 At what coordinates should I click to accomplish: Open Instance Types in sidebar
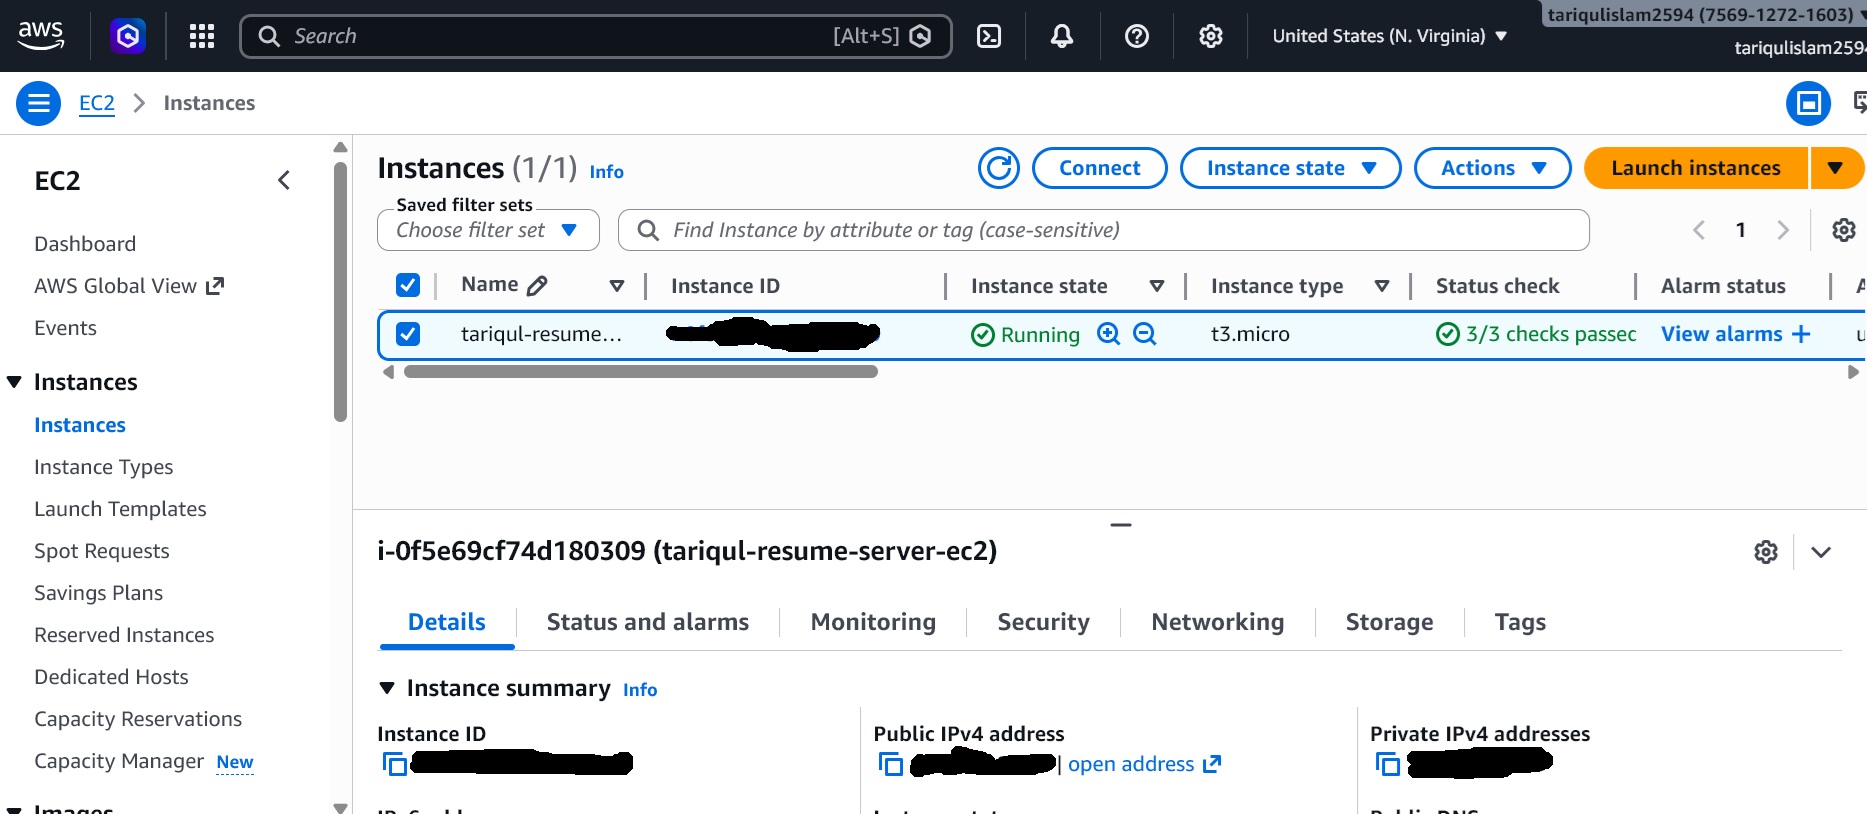[x=103, y=467]
